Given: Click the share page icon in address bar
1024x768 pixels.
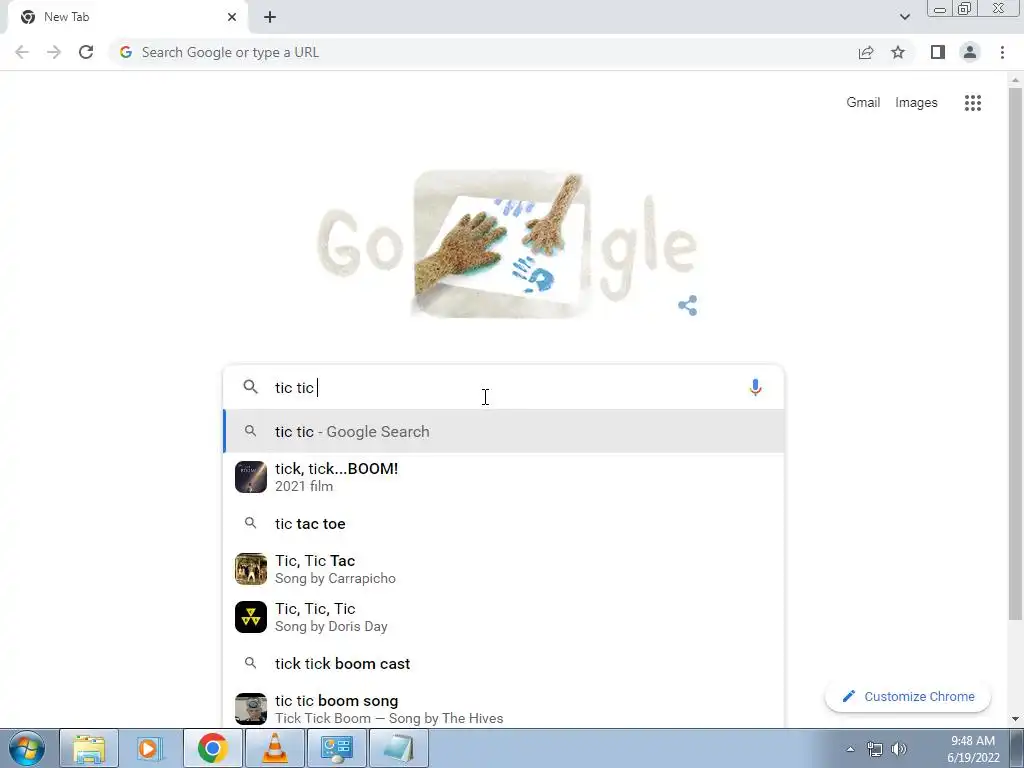Looking at the screenshot, I should point(866,52).
